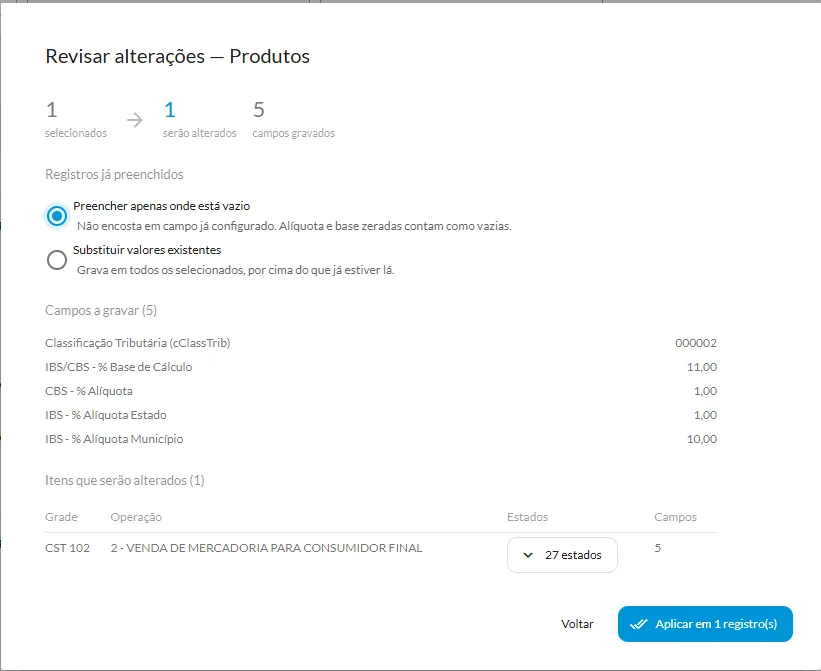
Task: Select the 'IBS/CBS - % Base de Cálculo' row
Action: tap(381, 367)
